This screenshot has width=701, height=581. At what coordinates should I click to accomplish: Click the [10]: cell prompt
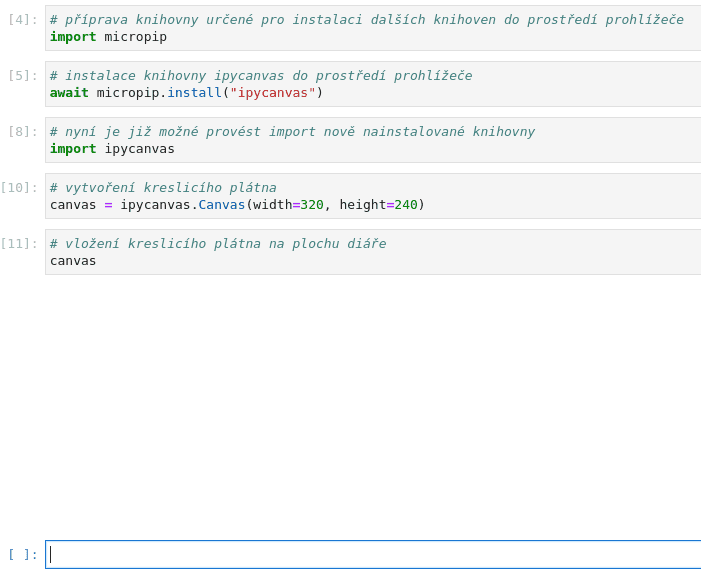pyautogui.click(x=19, y=188)
